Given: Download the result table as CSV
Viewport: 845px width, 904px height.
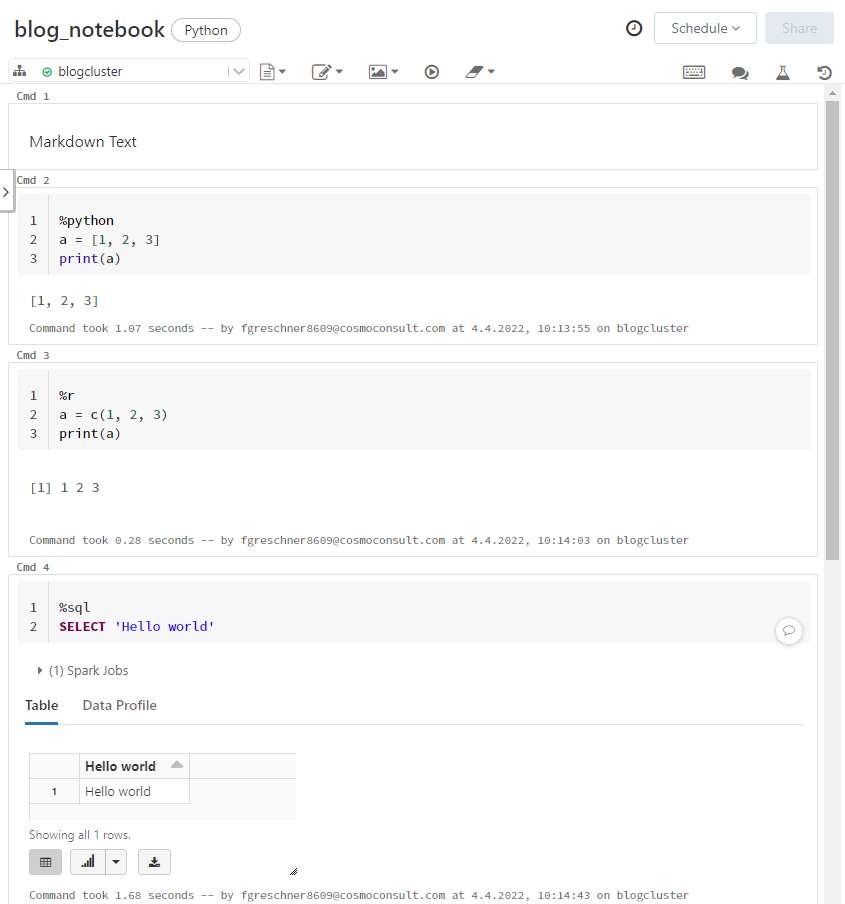Looking at the screenshot, I should click(154, 862).
